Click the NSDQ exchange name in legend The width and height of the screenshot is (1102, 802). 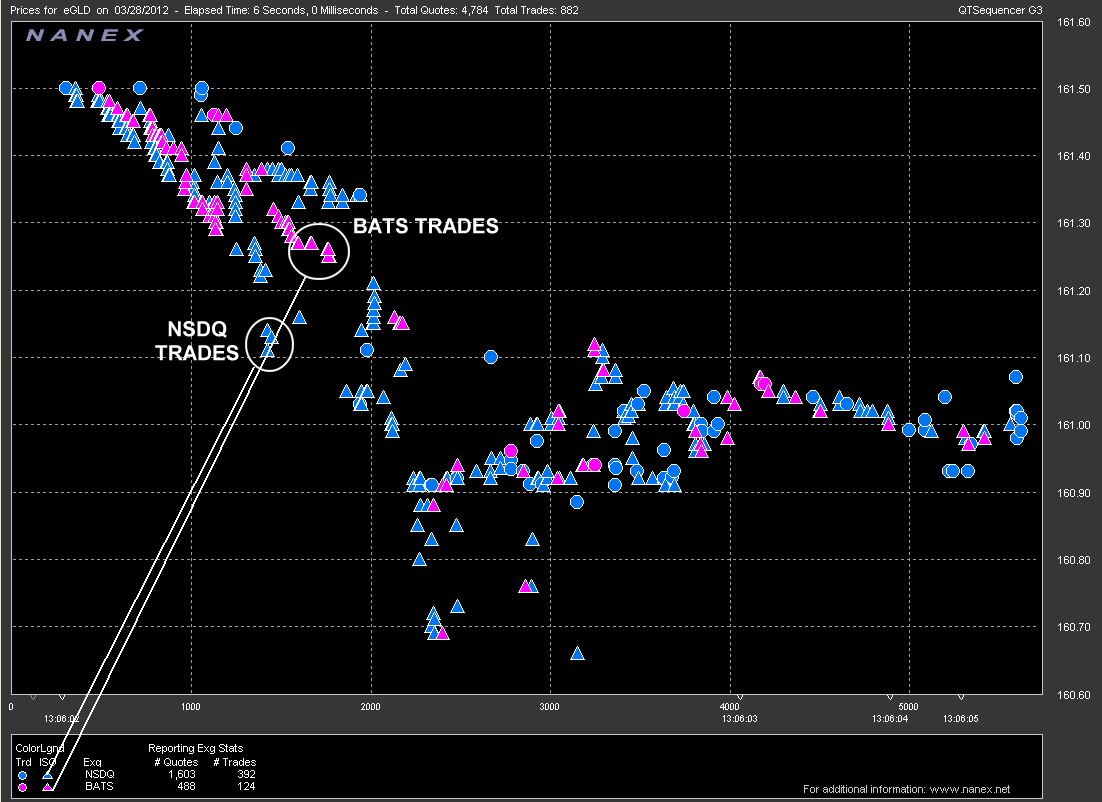tap(100, 774)
